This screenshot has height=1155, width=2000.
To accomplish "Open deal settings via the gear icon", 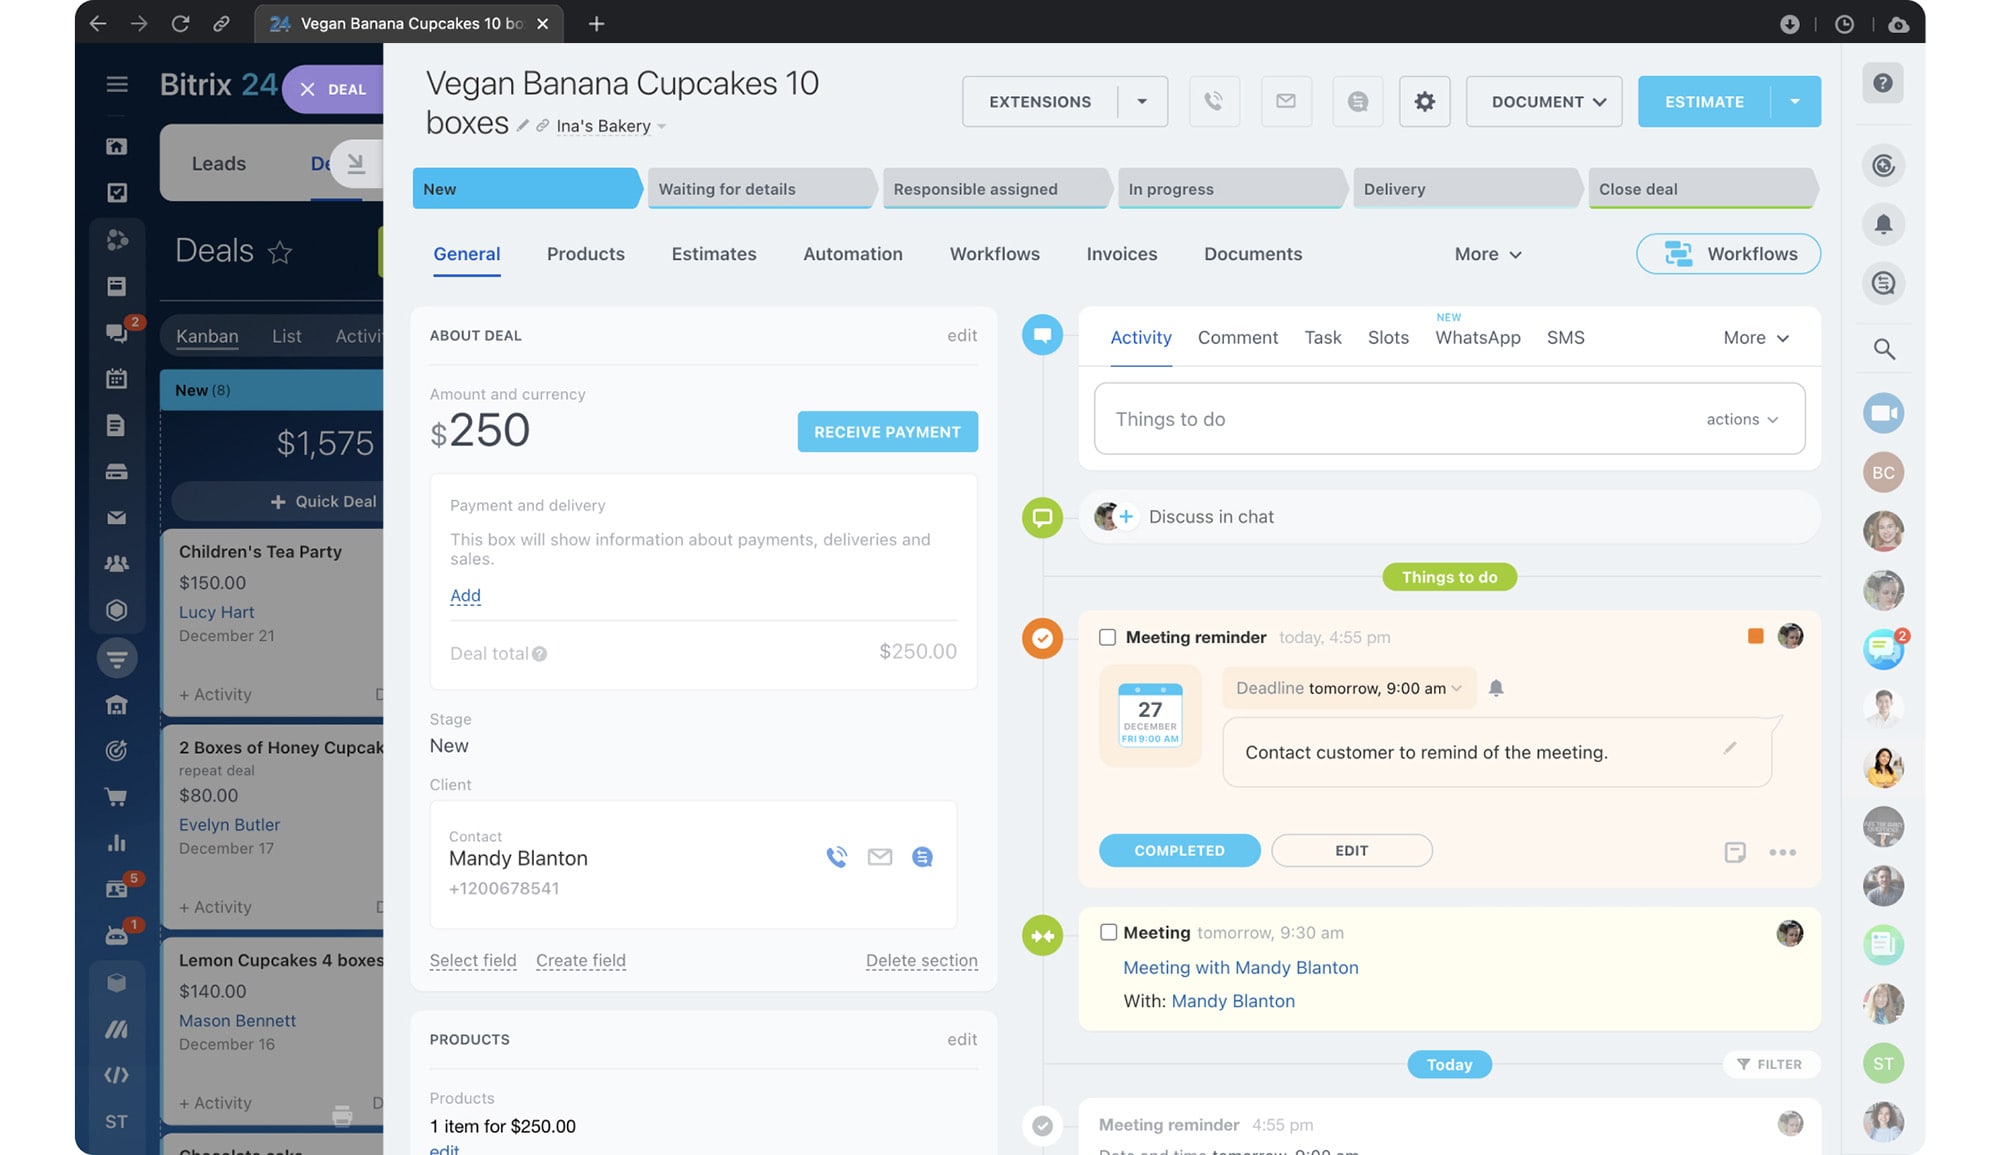I will coord(1424,101).
